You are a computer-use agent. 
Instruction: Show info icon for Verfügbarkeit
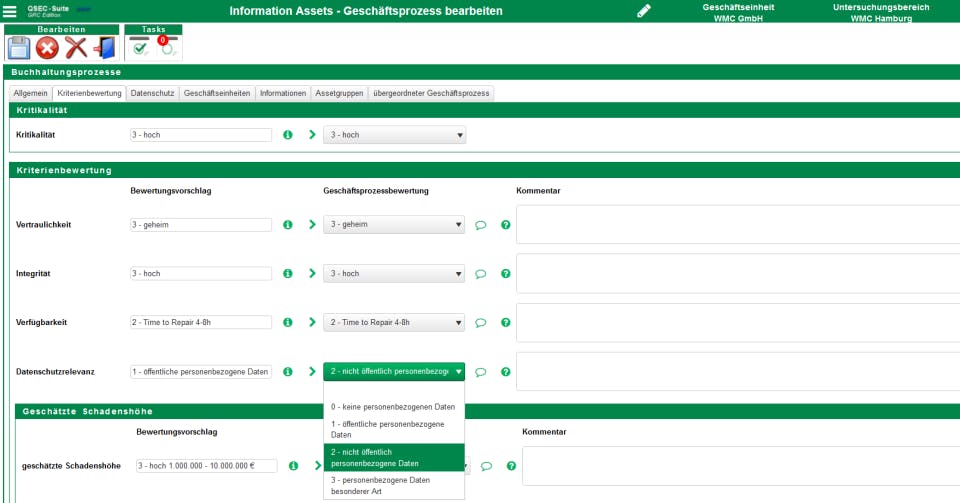(288, 322)
